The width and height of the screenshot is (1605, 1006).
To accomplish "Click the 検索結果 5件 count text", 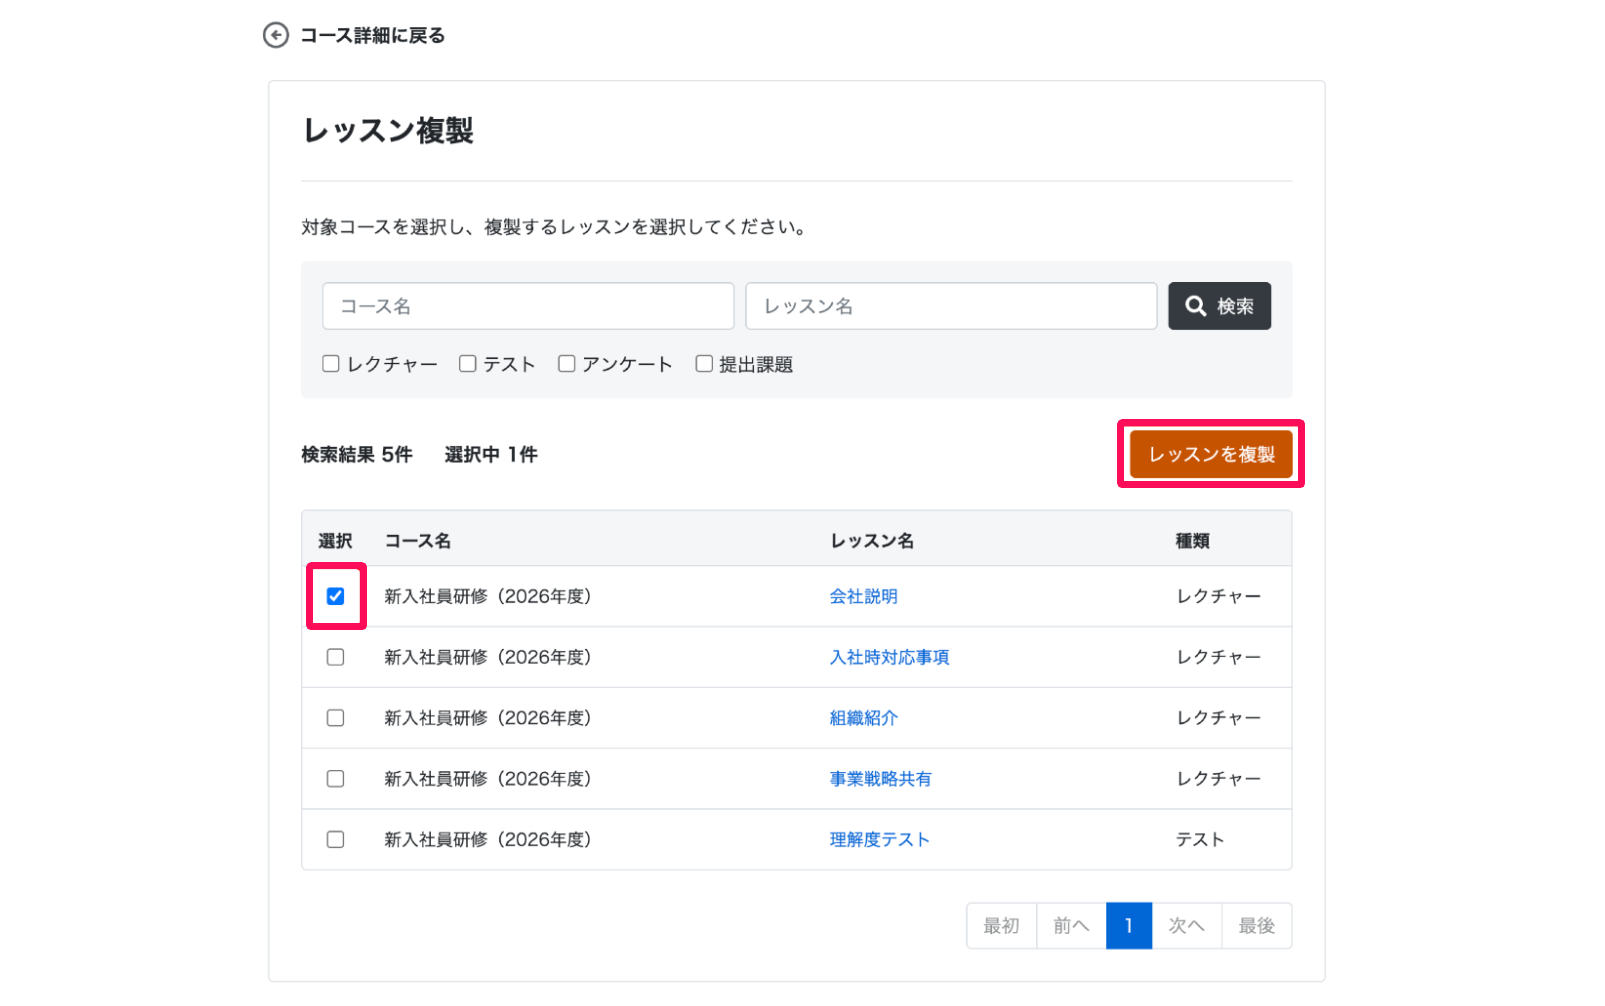I will (357, 455).
